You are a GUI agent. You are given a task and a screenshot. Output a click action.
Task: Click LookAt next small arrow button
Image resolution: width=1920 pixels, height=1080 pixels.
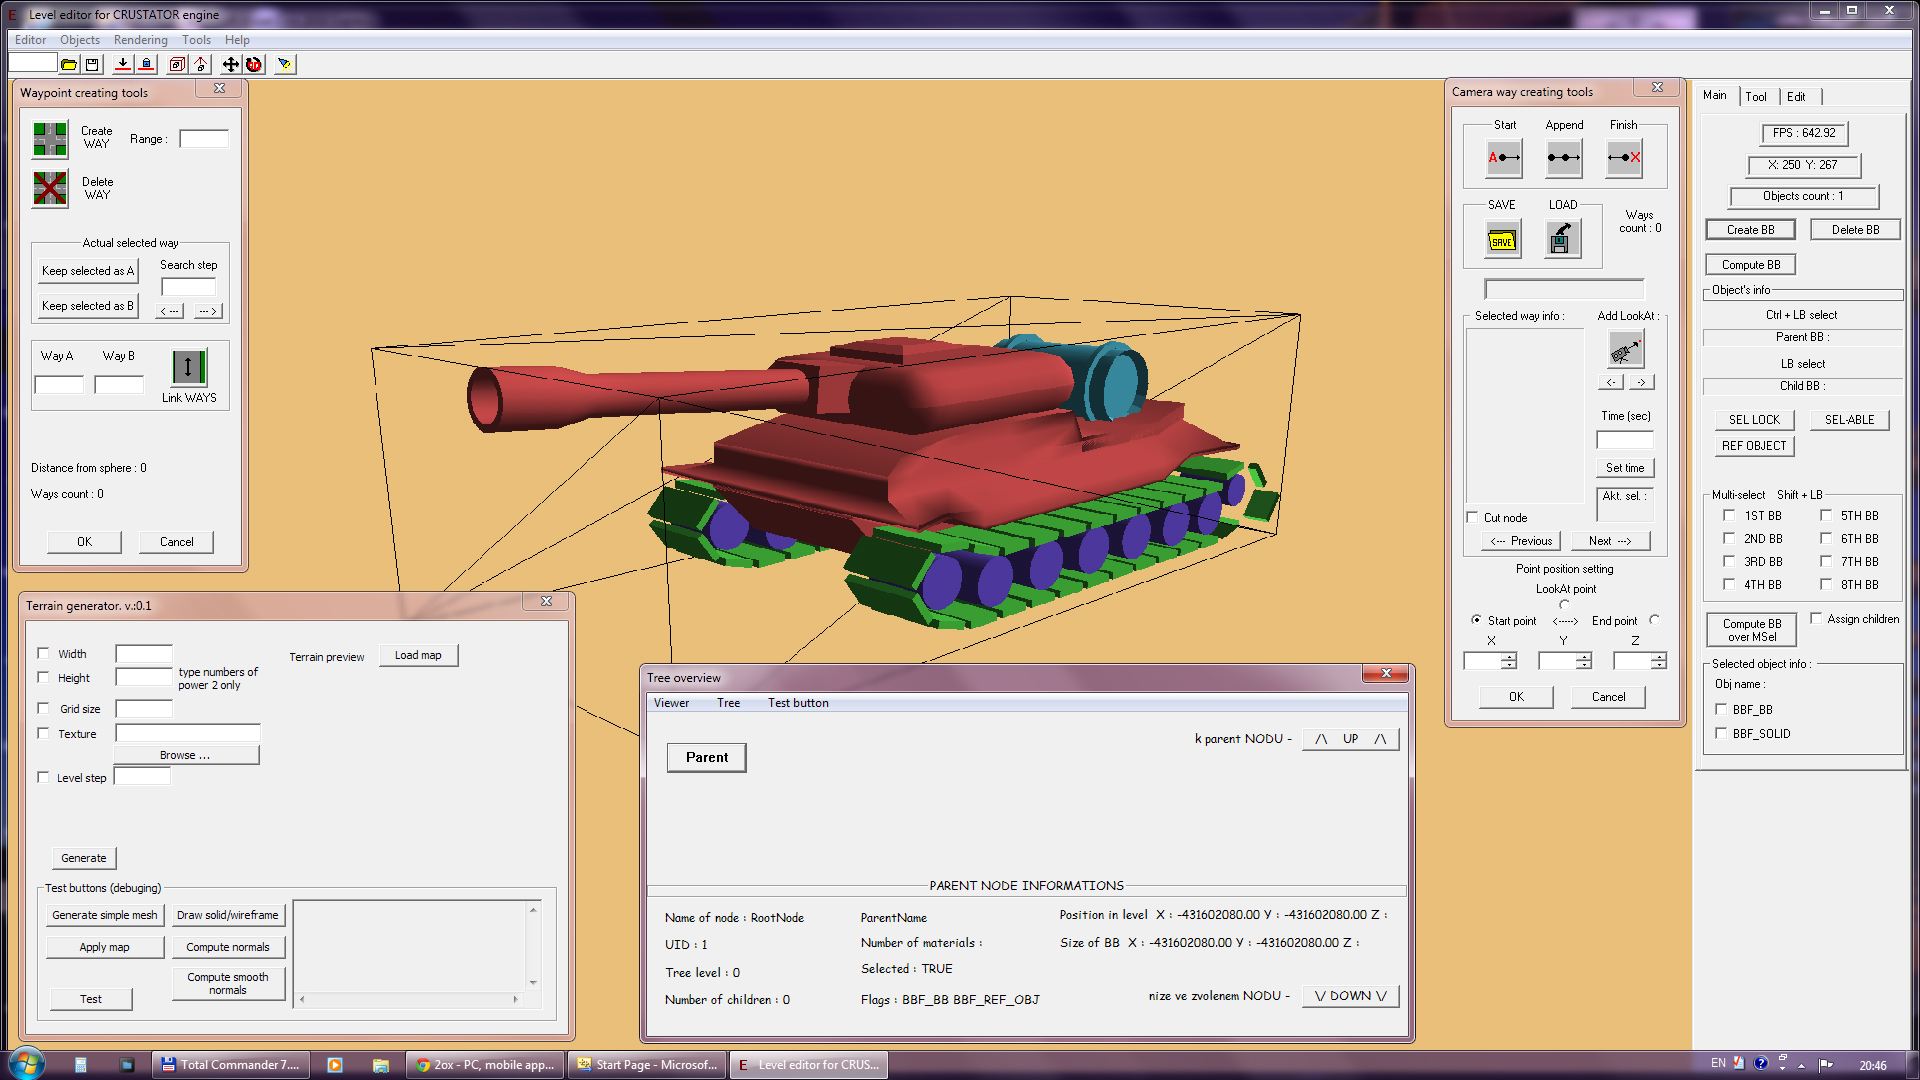tap(1641, 382)
